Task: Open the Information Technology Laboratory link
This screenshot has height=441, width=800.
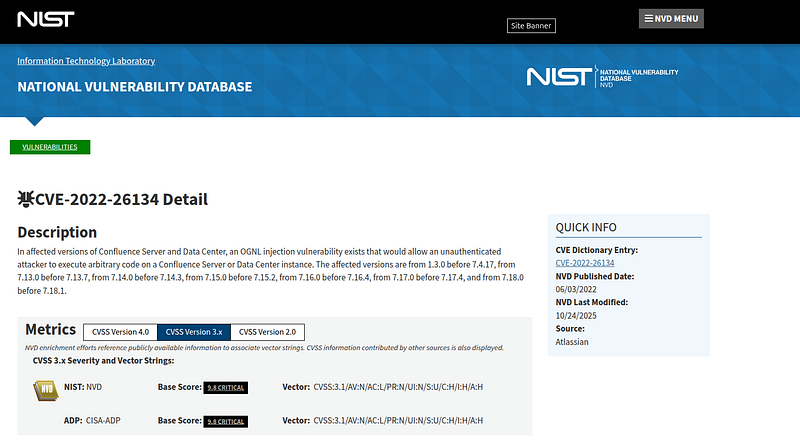Action: point(86,61)
